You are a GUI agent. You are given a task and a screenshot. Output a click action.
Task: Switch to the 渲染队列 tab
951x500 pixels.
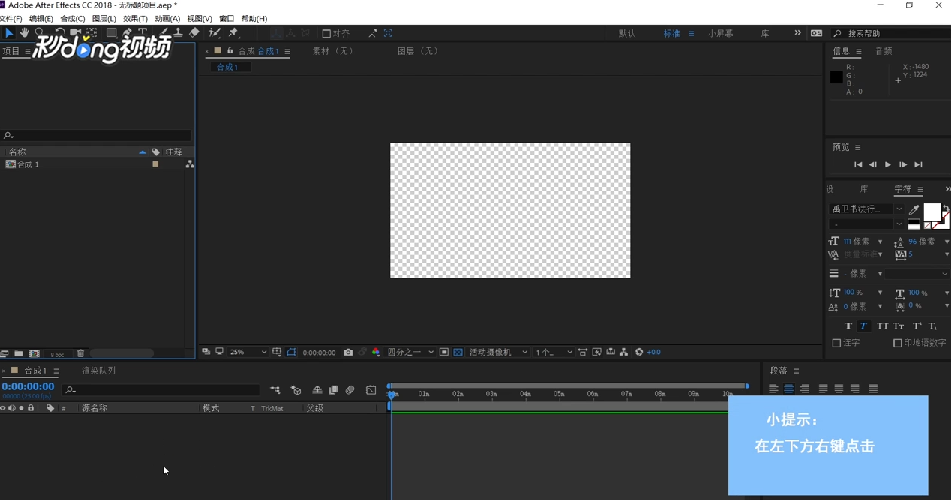[x=98, y=370]
